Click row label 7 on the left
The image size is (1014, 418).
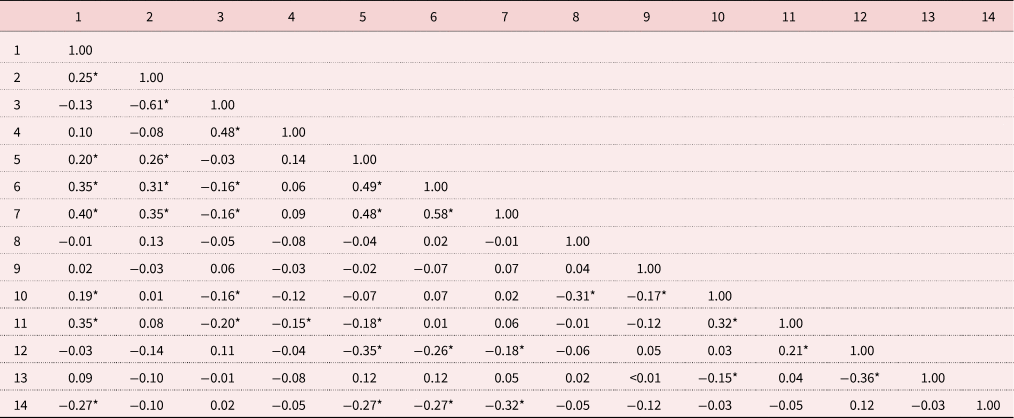point(17,214)
